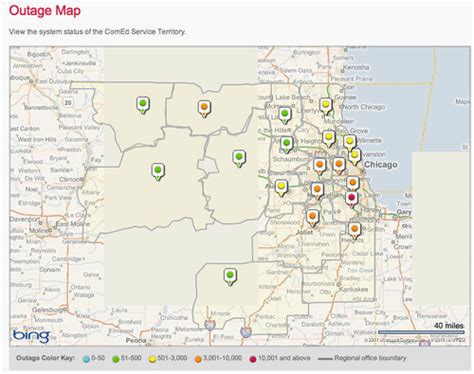This screenshot has width=474, height=374.
Task: Click the green marker nearest the route 20 shield
Action: [143, 105]
